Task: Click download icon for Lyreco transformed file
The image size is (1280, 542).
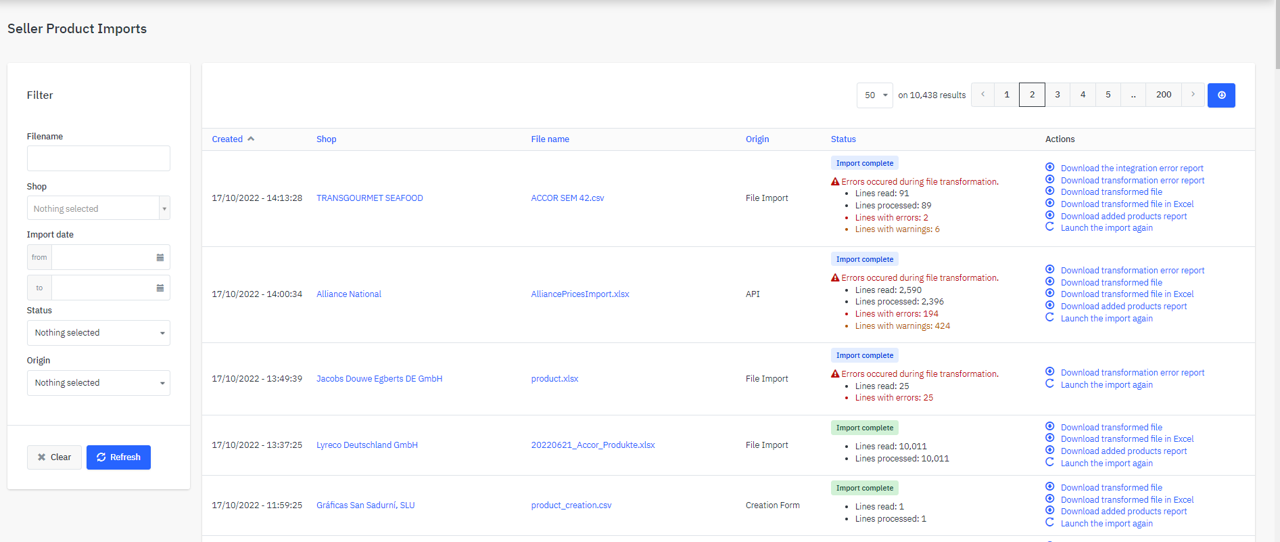Action: coord(1050,427)
